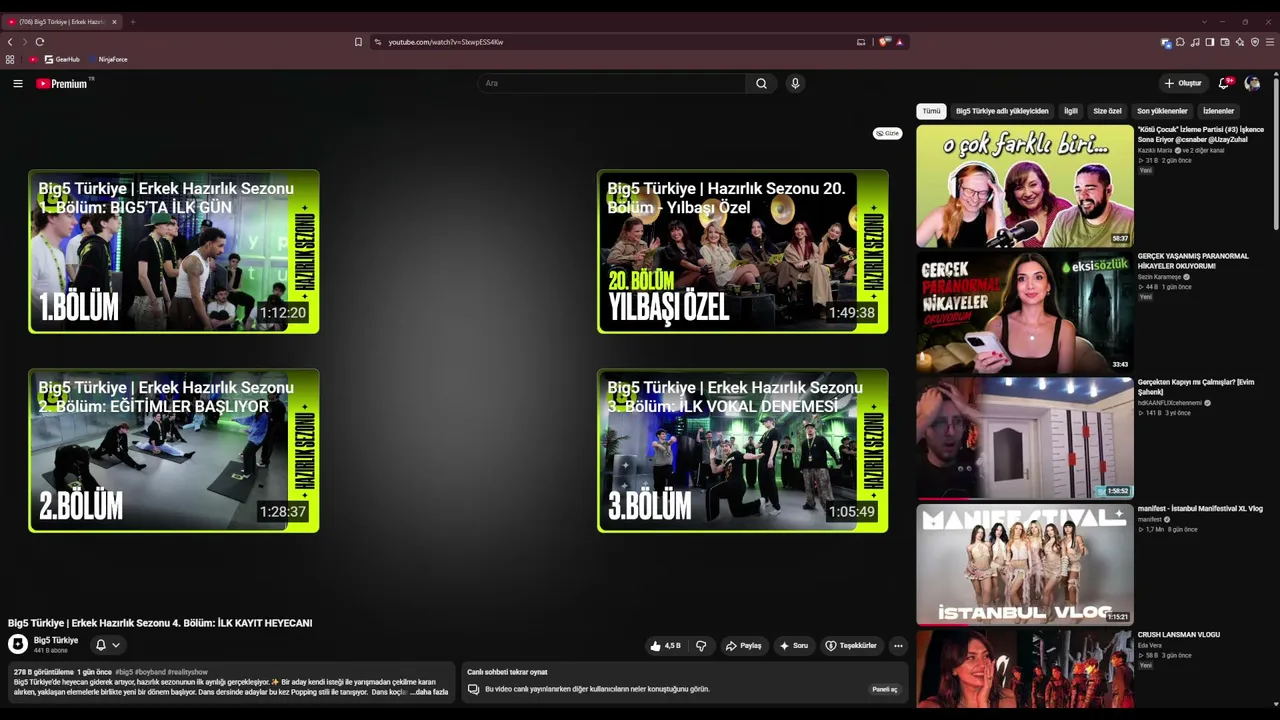Open the YouTube bookmark icon in bookmarks bar
This screenshot has width=1280, height=720.
33,60
